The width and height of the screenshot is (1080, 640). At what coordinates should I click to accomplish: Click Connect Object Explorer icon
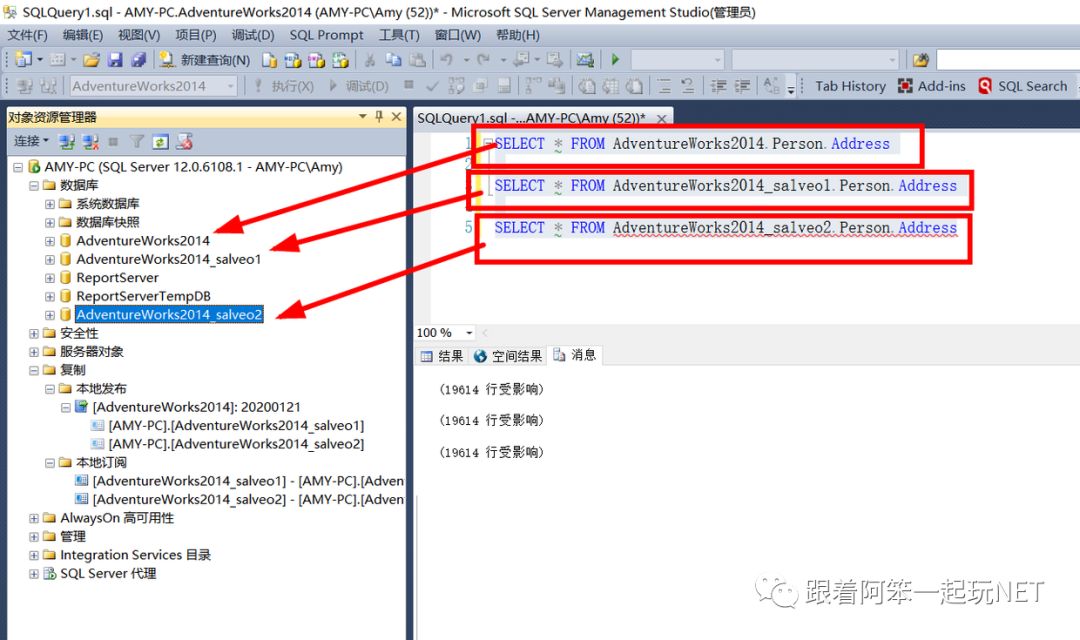pos(67,142)
